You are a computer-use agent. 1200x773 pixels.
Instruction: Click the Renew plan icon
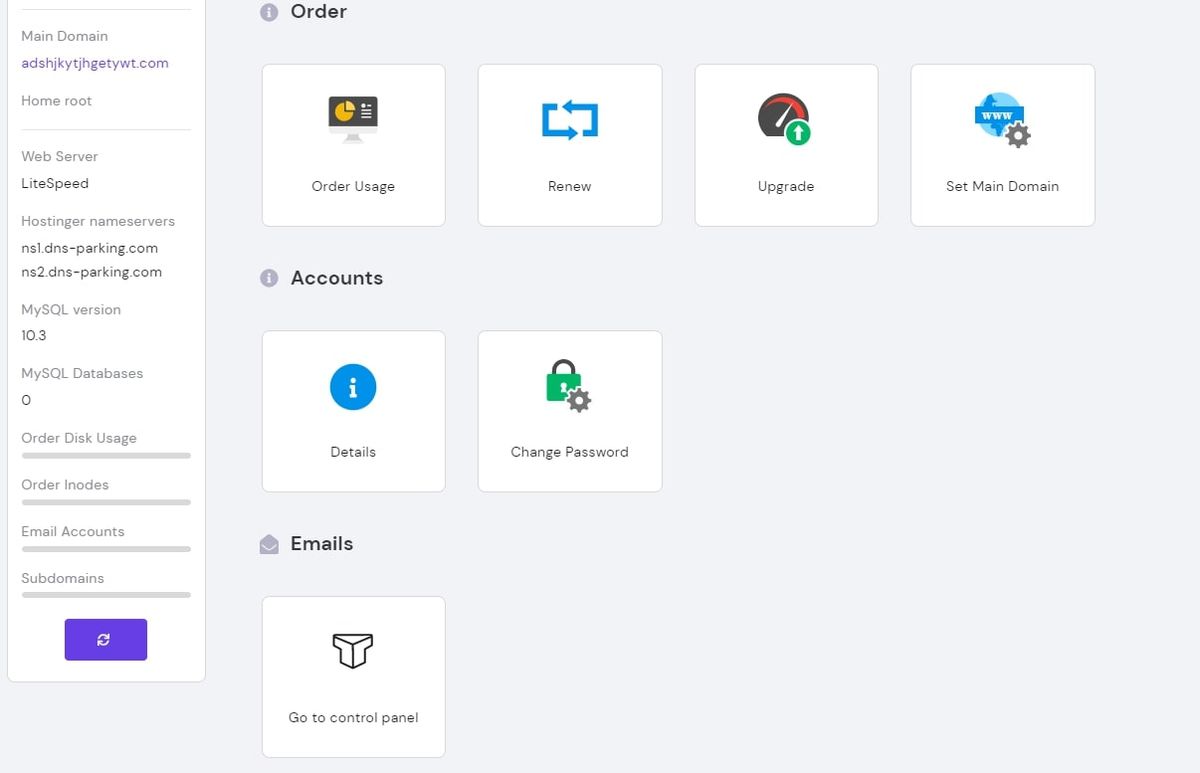(x=569, y=120)
